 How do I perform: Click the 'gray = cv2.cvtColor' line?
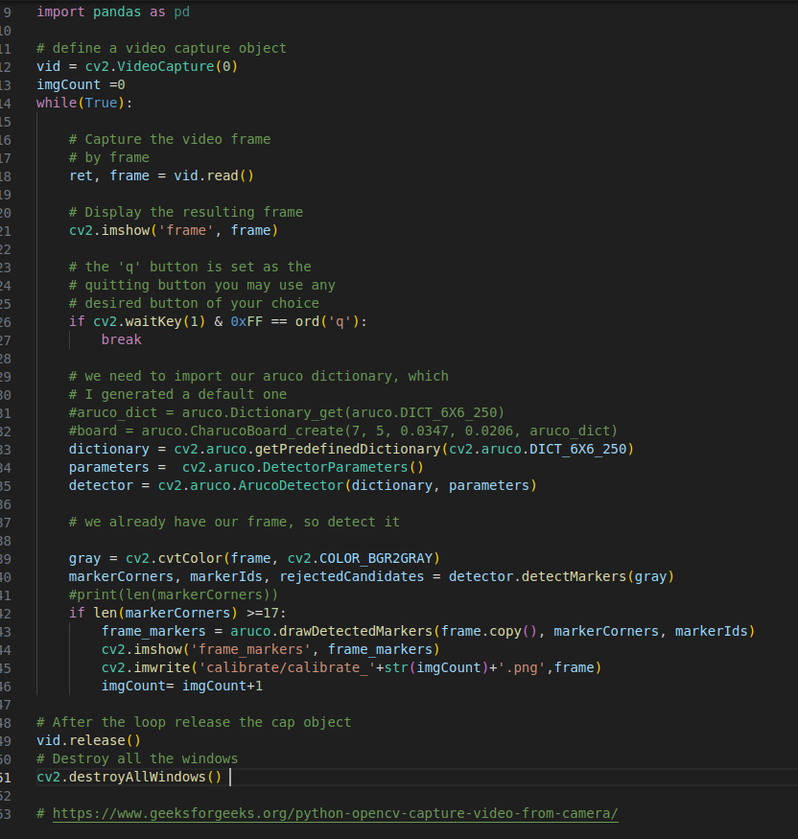[254, 558]
